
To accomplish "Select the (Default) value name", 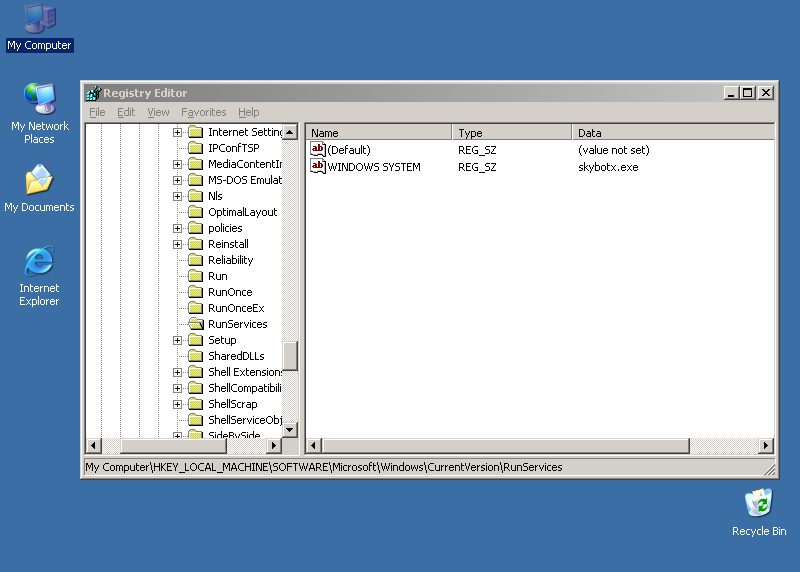I will point(349,150).
